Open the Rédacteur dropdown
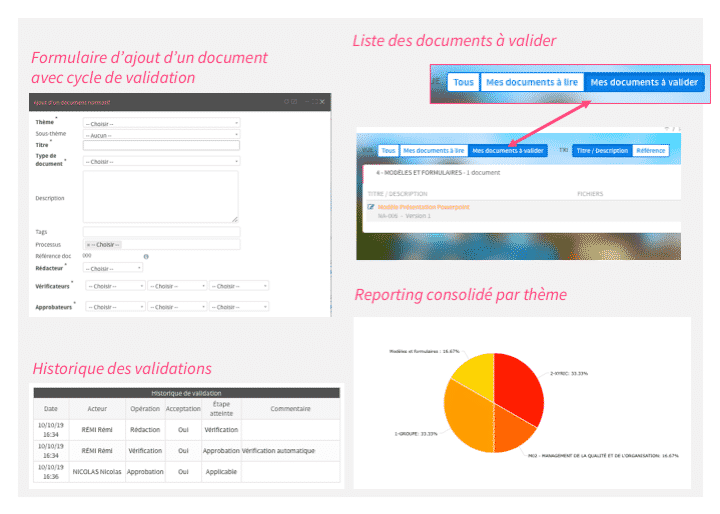The image size is (720, 514). (113, 268)
